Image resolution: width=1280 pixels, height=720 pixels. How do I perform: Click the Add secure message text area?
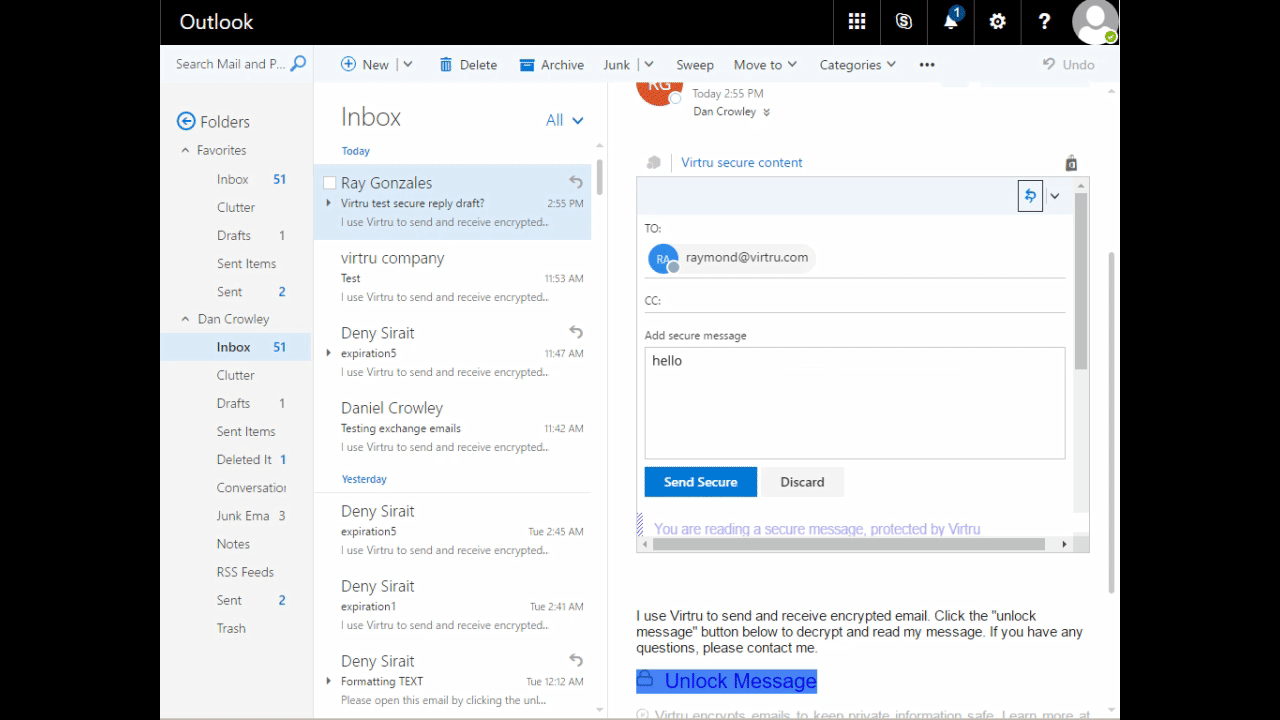click(854, 403)
